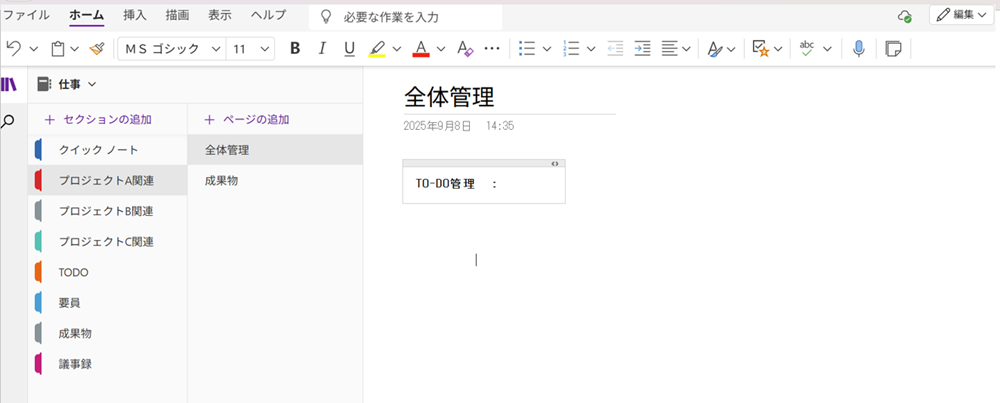
Task: Open the Tags dropdown arrow
Action: 779,48
